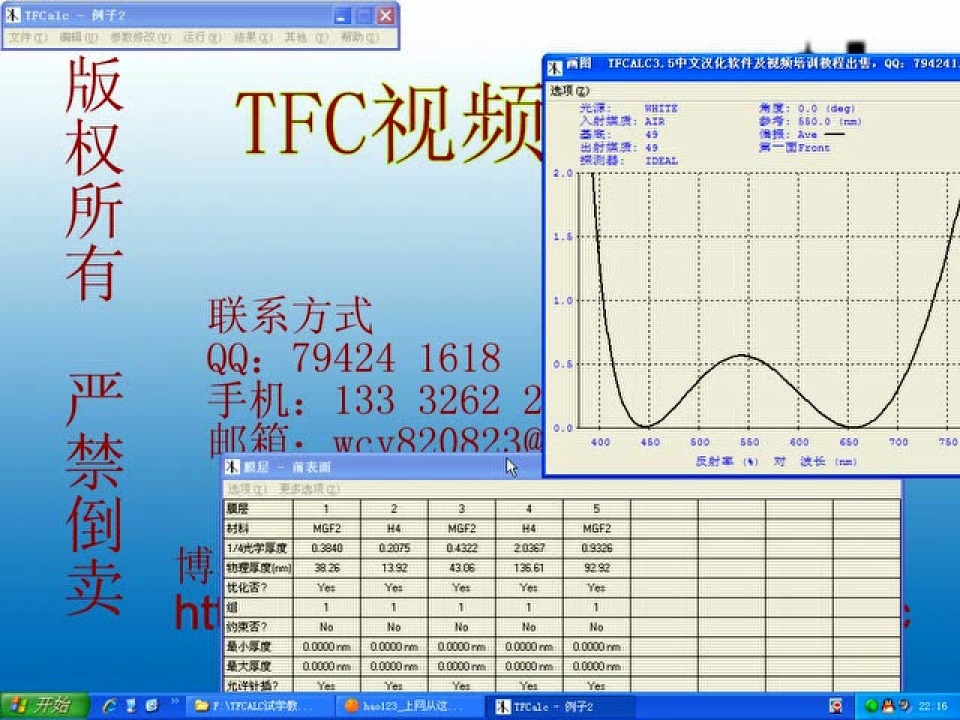Image resolution: width=960 pixels, height=720 pixels.
Task: Click the taskbar clock 22:16
Action: 933,707
